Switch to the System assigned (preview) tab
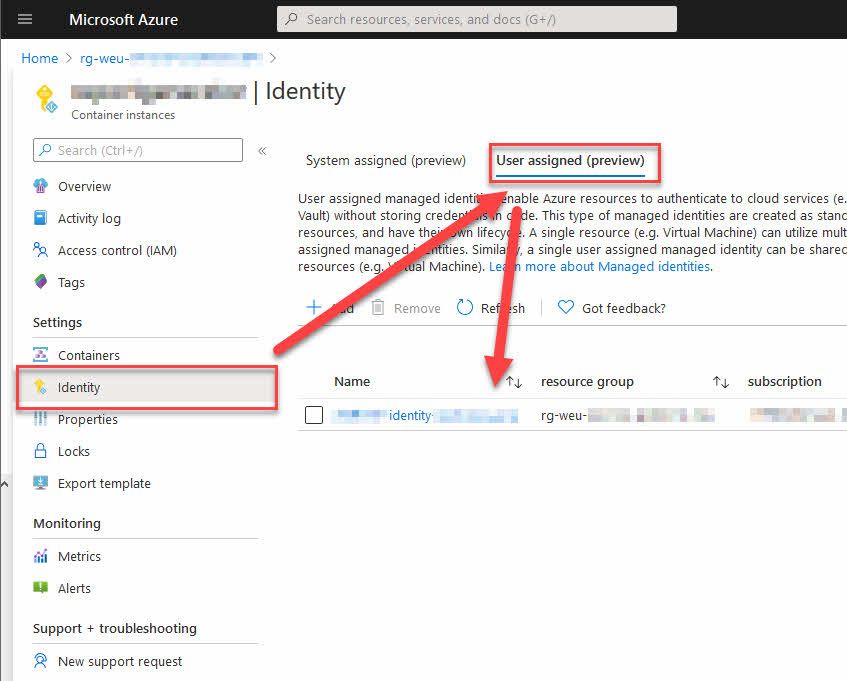The height and width of the screenshot is (681, 847). pyautogui.click(x=388, y=160)
